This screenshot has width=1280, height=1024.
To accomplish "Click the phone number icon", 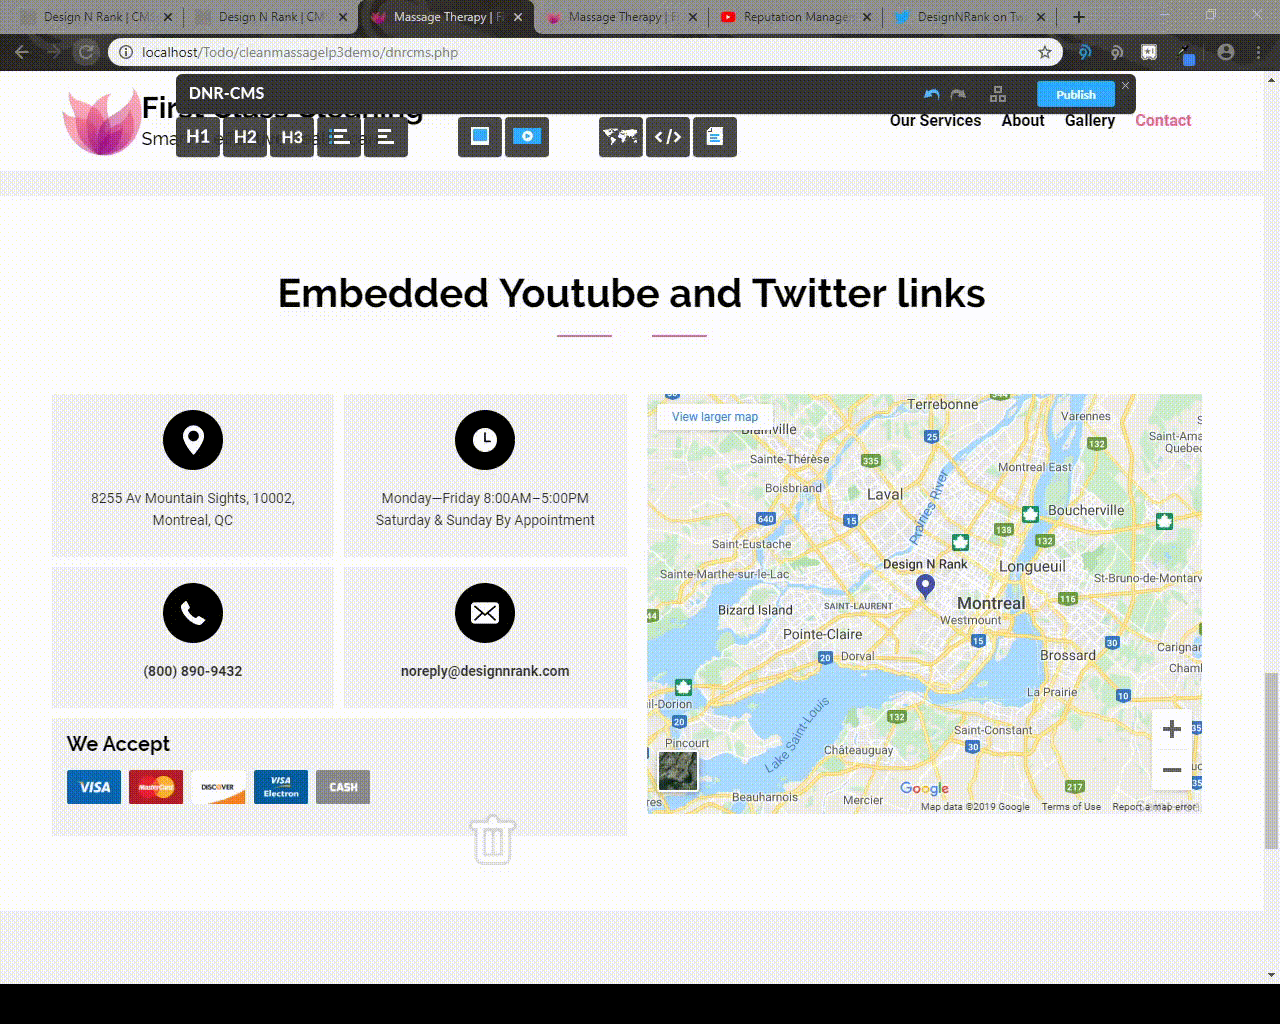I will point(193,613).
